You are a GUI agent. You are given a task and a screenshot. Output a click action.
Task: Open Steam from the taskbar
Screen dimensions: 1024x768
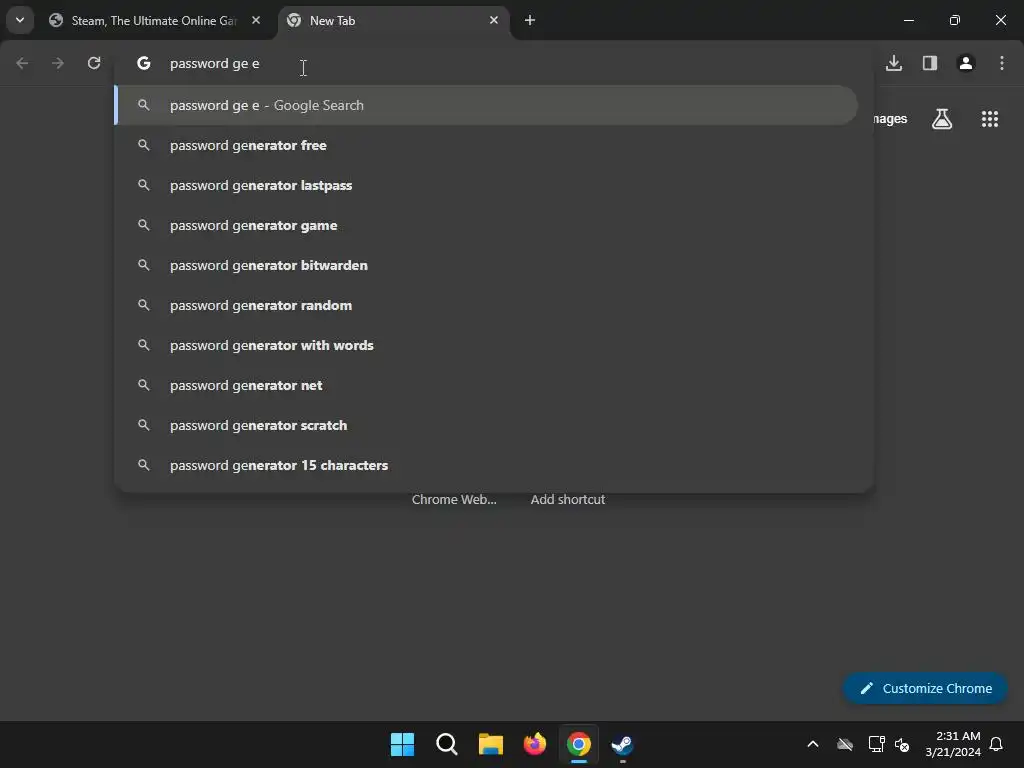pos(622,744)
